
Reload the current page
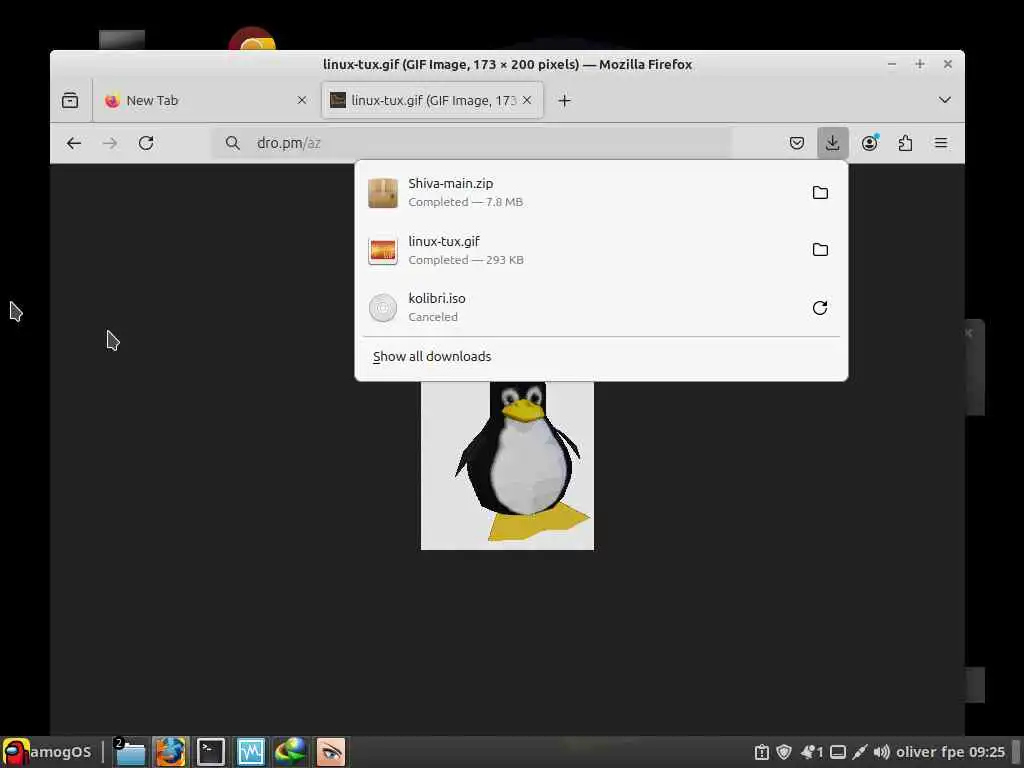(146, 143)
